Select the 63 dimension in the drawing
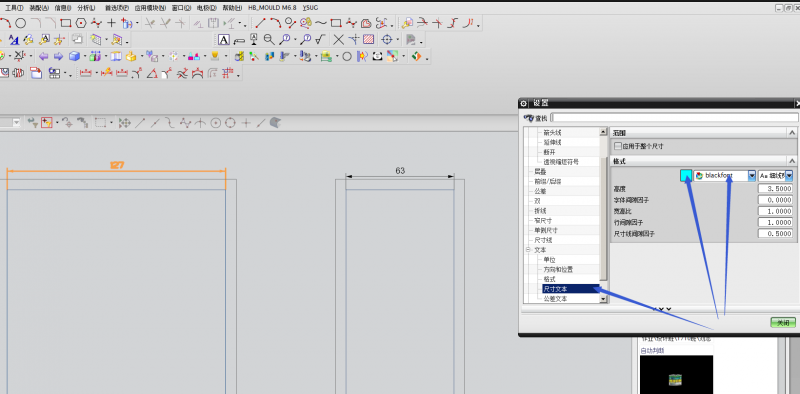The width and height of the screenshot is (800, 394). (x=400, y=170)
